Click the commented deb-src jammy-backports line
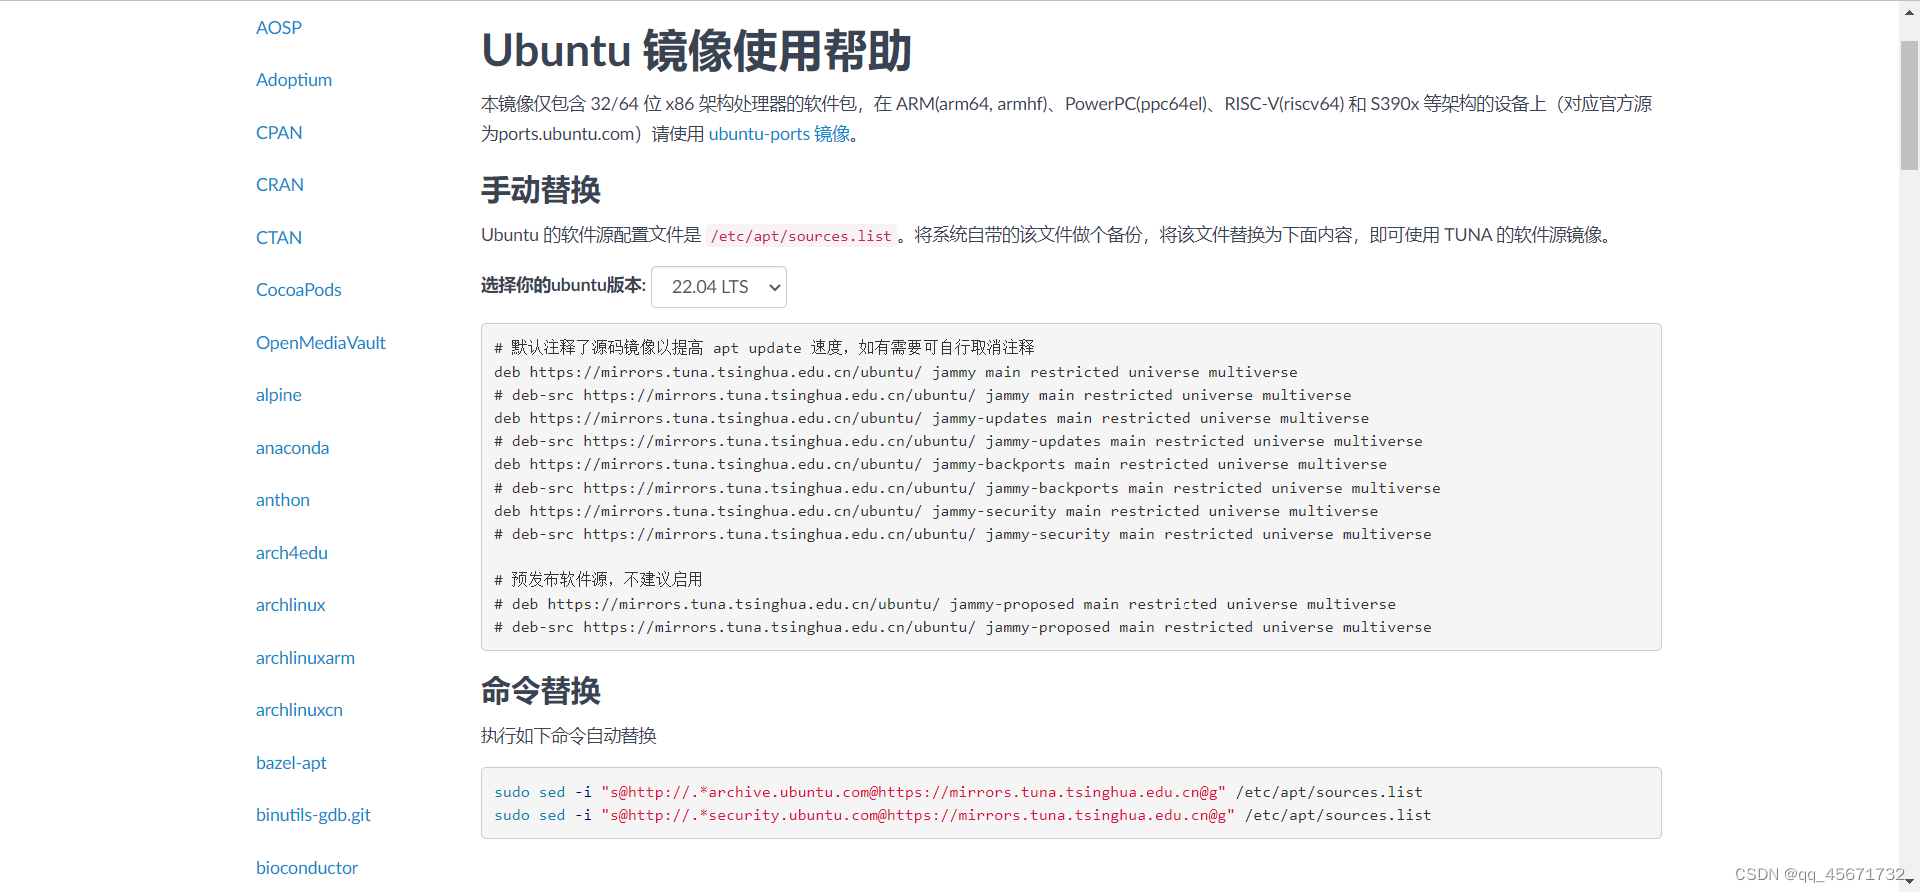1920x892 pixels. click(967, 488)
